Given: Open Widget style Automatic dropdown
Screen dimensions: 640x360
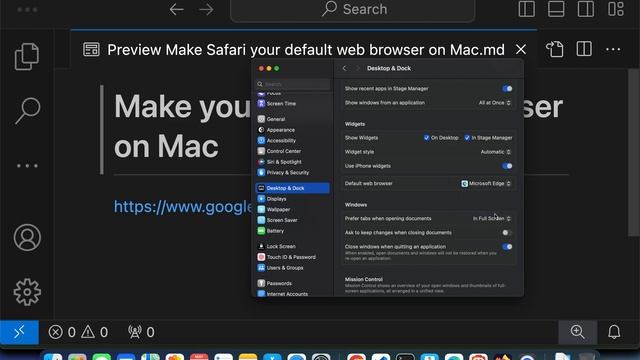Looking at the screenshot, I should tap(496, 152).
